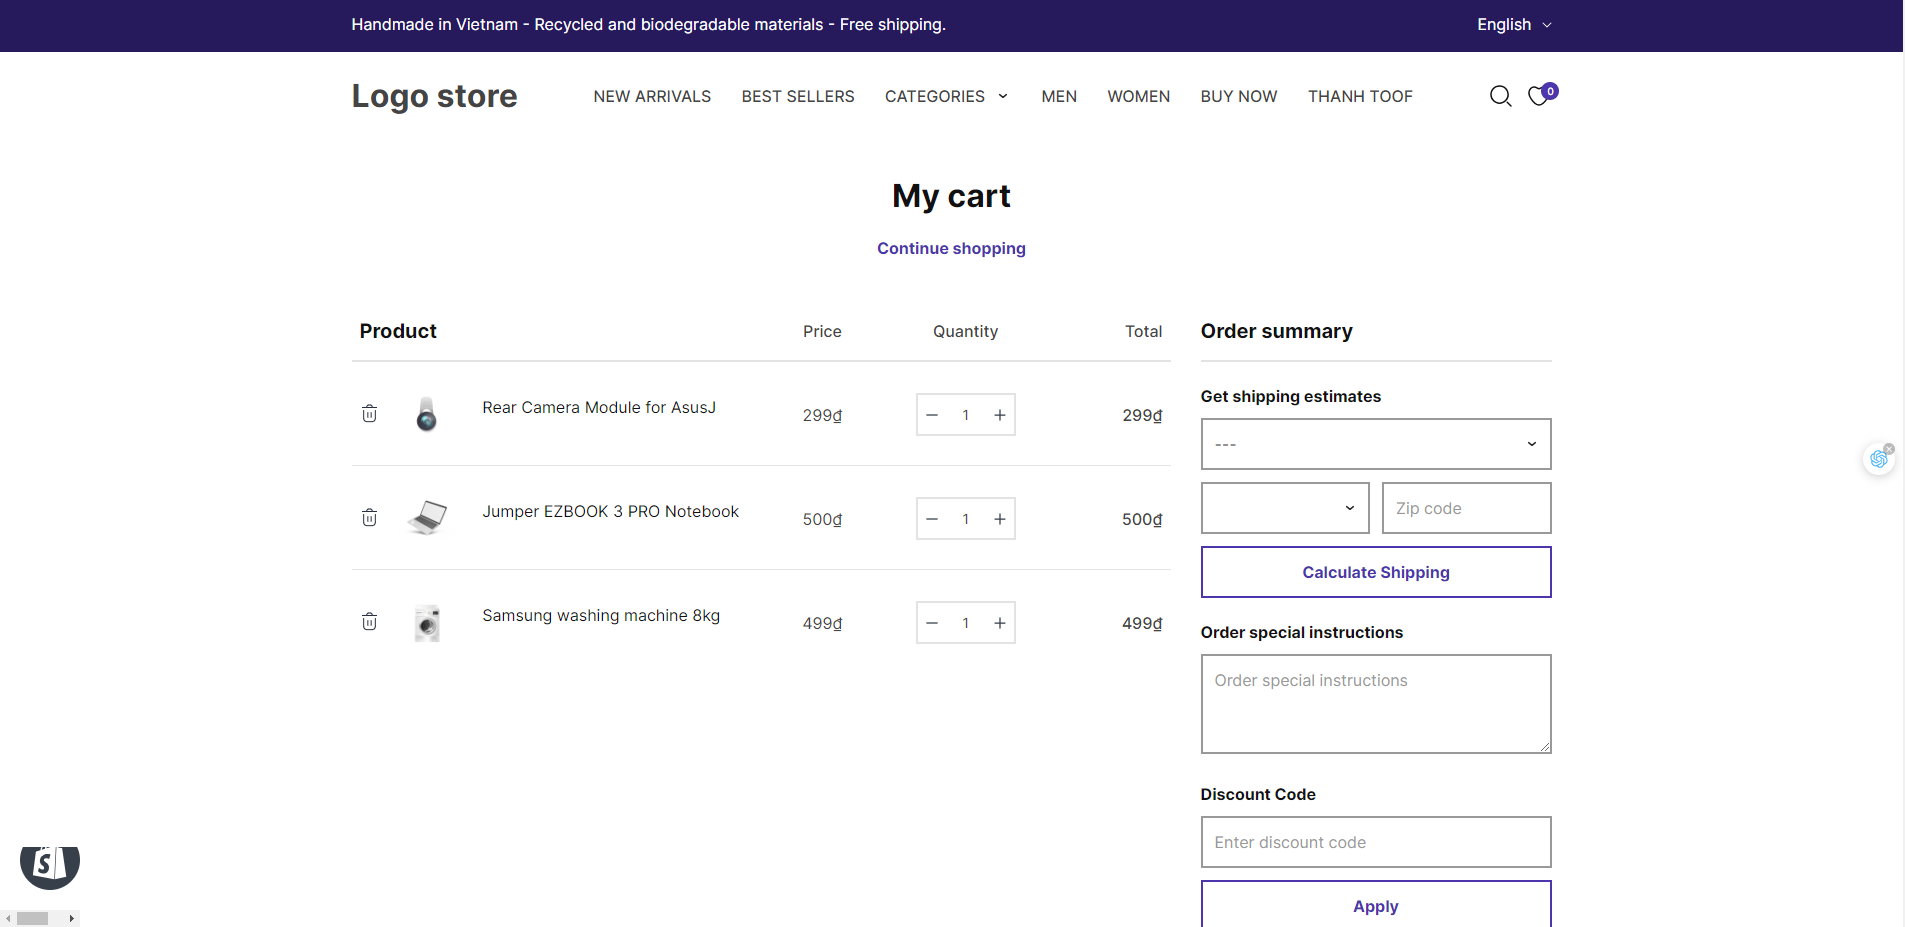This screenshot has height=927, width=1905.
Task: Decrease quantity of Jumper EZBOOK Notebook
Action: (x=932, y=519)
